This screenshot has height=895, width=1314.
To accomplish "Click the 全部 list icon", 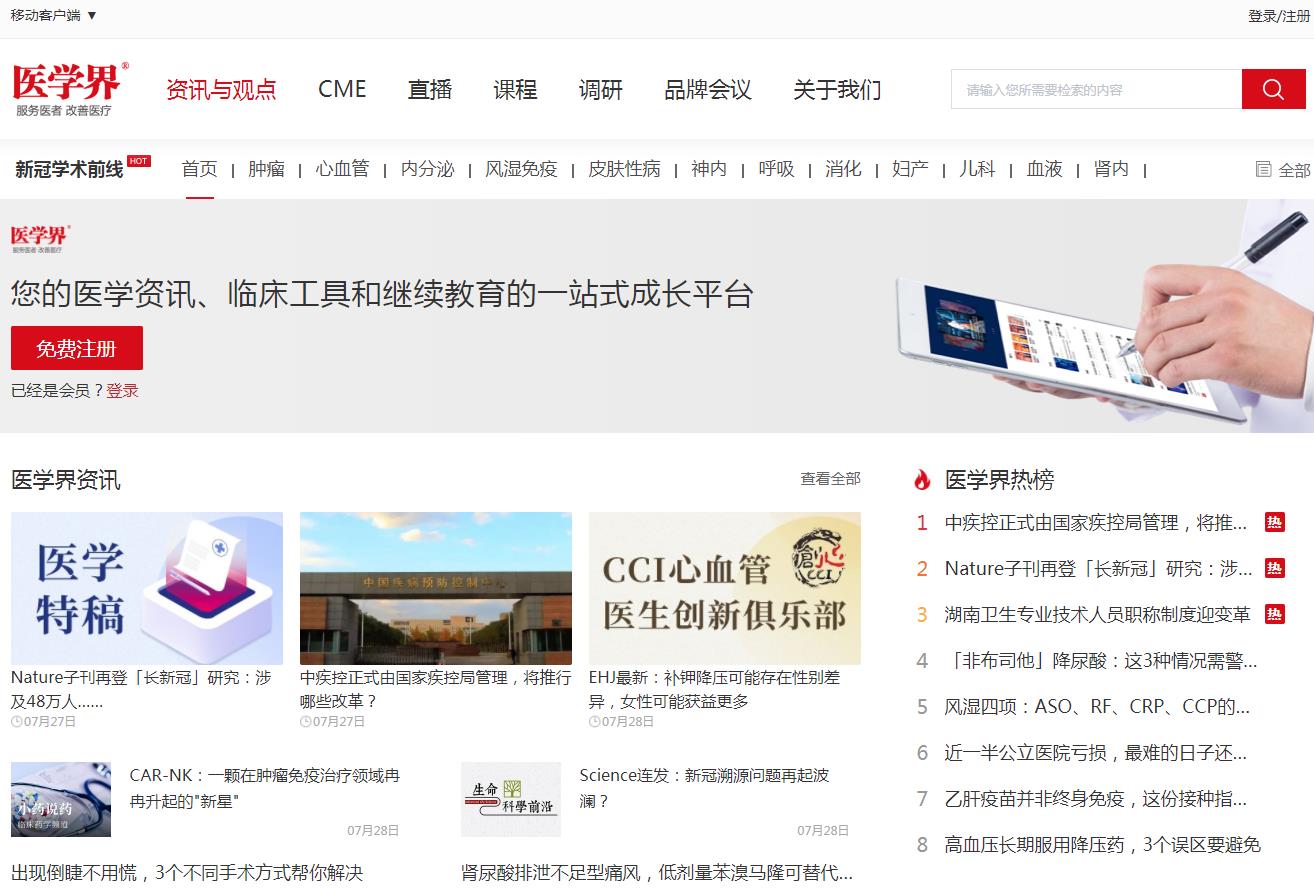I will point(1263,169).
